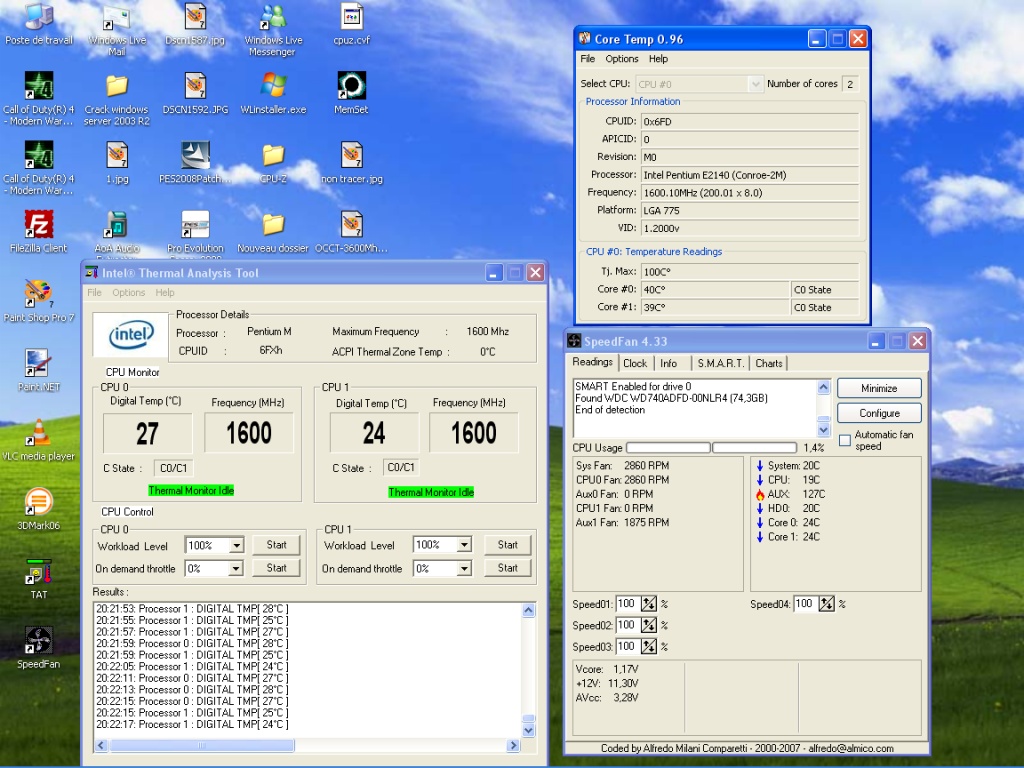1024x768 pixels.
Task: Switch to SpeedFan Readings tab
Action: pos(592,362)
